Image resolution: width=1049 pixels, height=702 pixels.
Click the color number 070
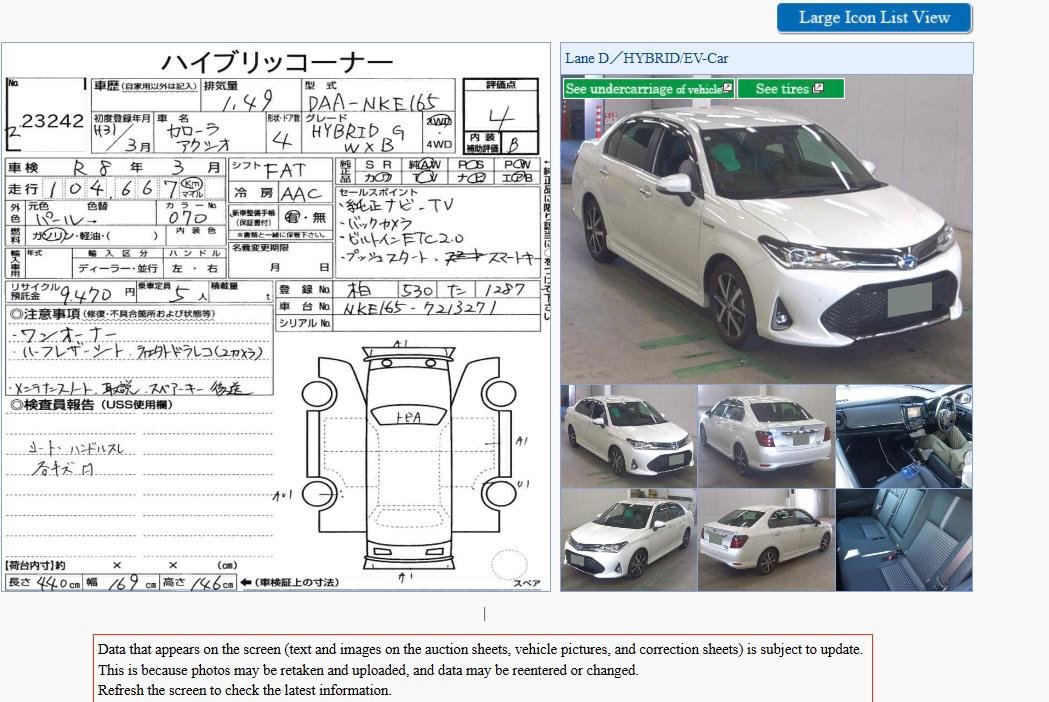(x=187, y=218)
